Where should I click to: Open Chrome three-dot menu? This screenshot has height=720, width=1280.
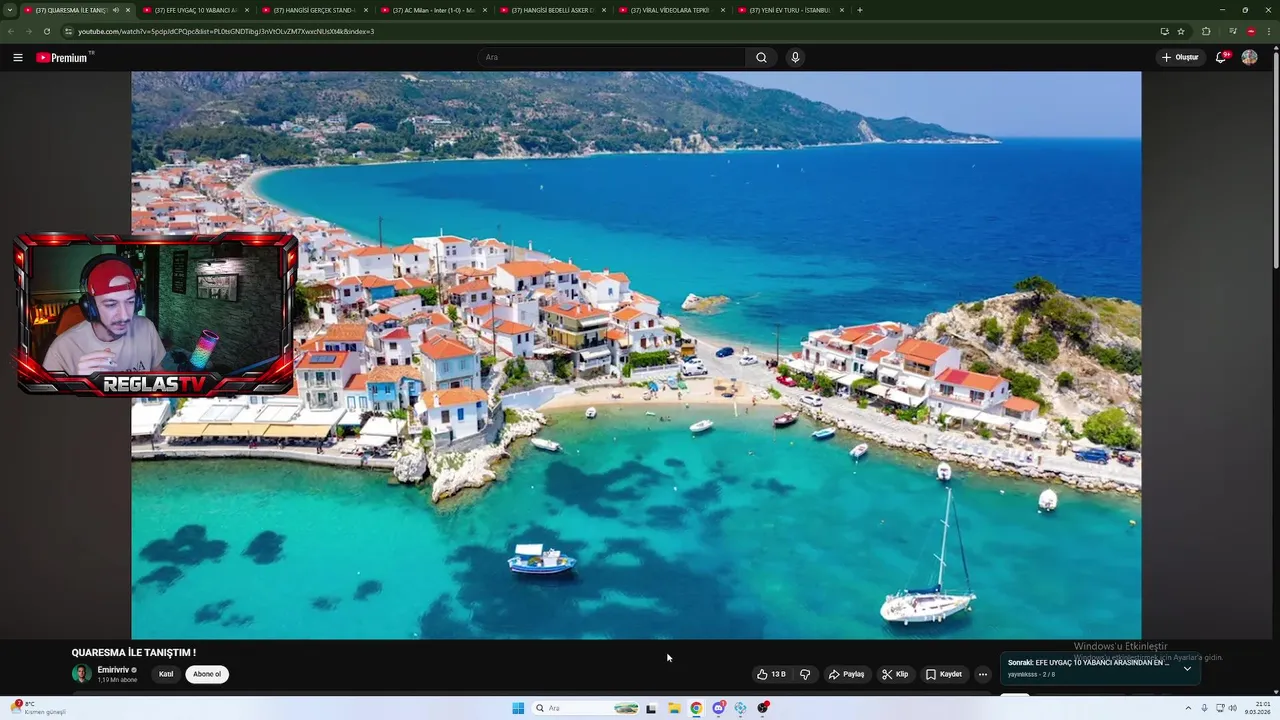pos(1268,31)
